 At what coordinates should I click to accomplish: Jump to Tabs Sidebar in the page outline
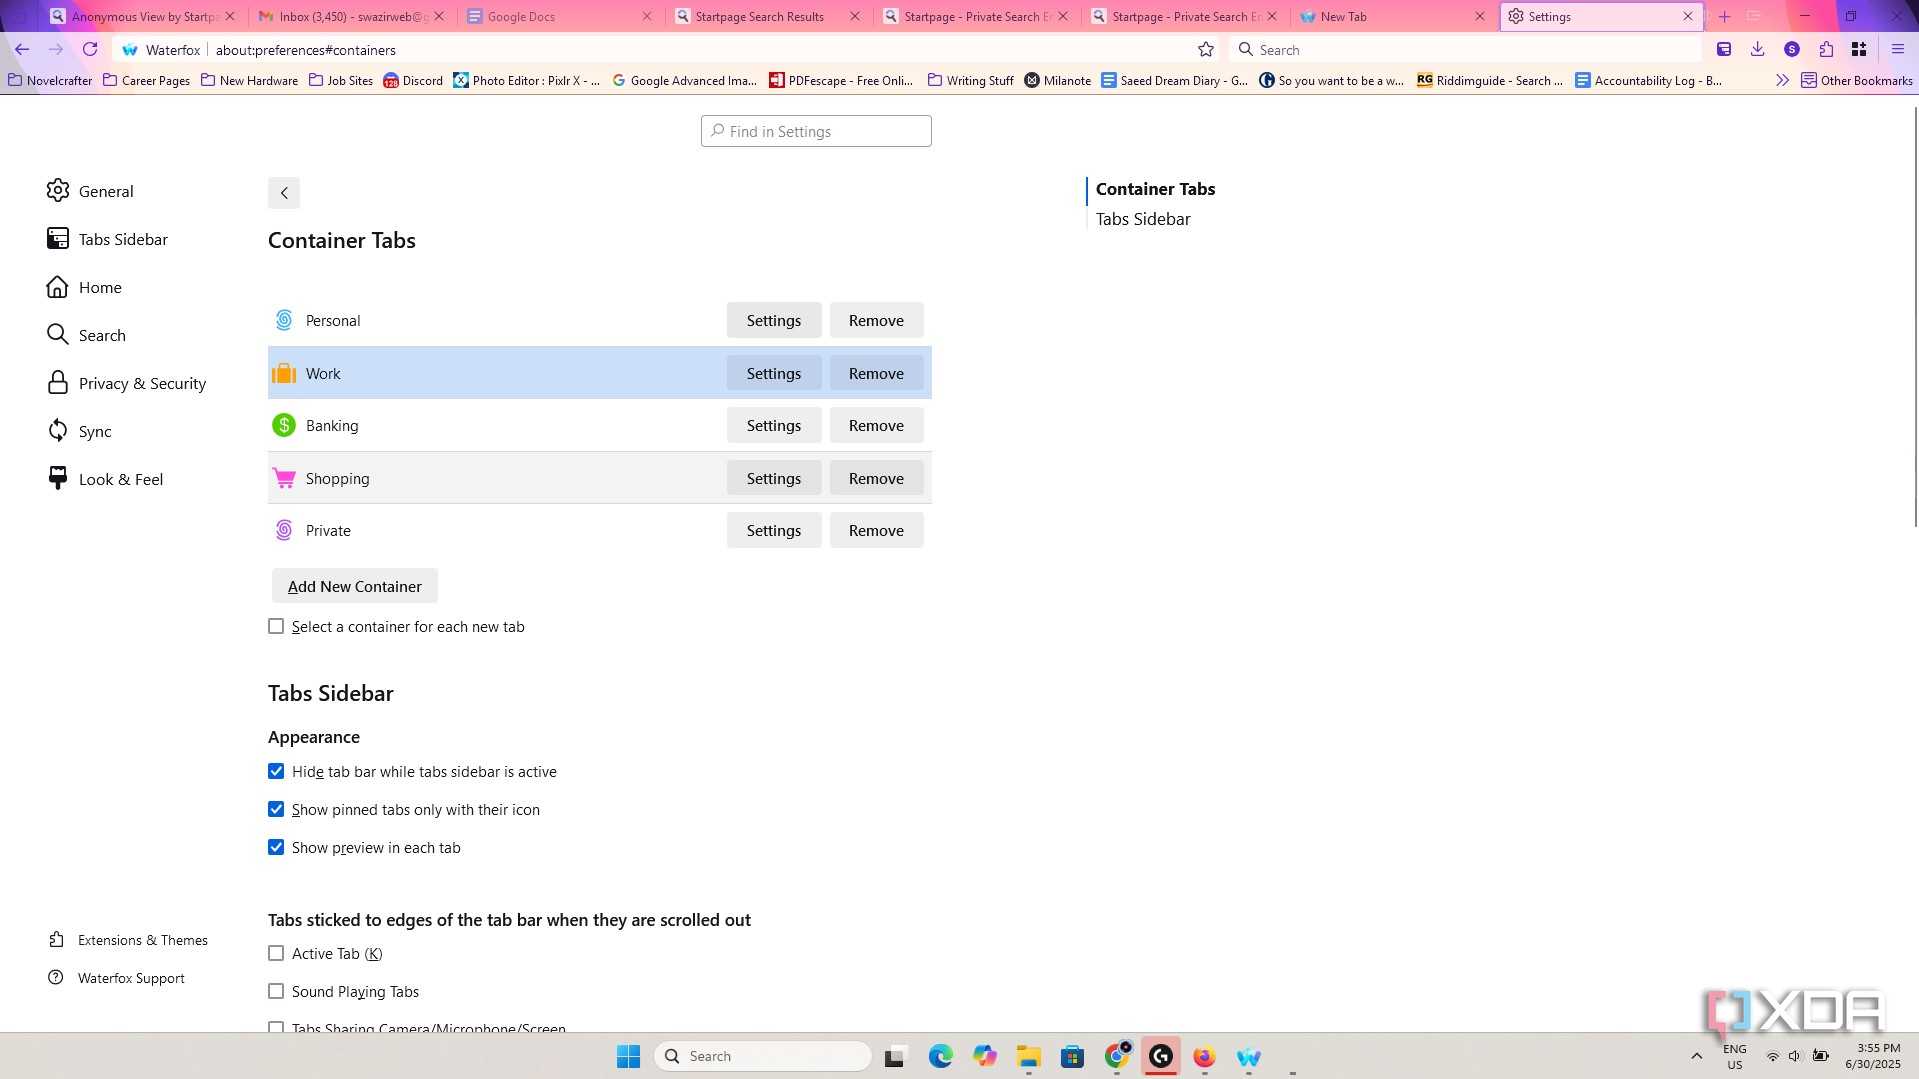[x=1143, y=219]
